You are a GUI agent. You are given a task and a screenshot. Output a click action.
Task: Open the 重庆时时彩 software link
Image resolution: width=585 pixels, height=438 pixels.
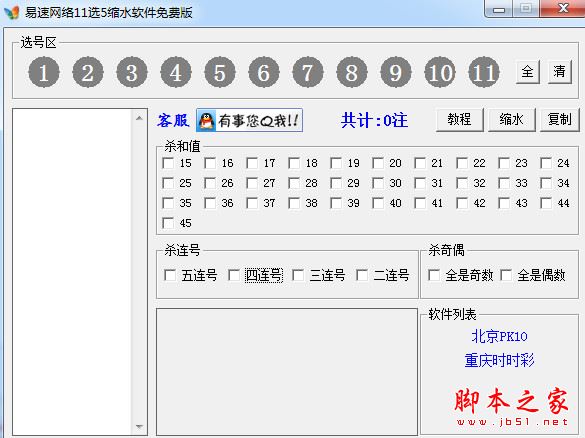point(499,360)
